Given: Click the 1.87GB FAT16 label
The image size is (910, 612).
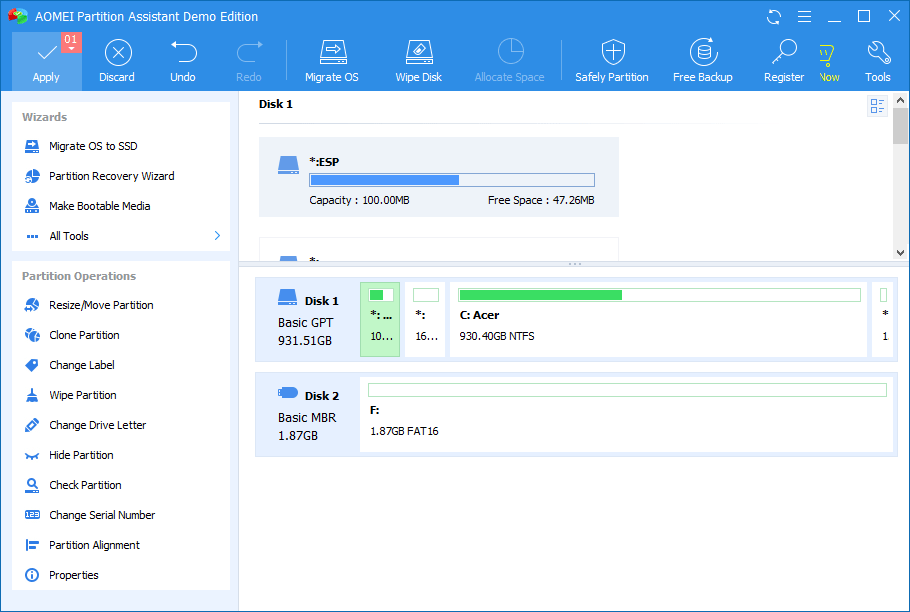Looking at the screenshot, I should pyautogui.click(x=404, y=431).
